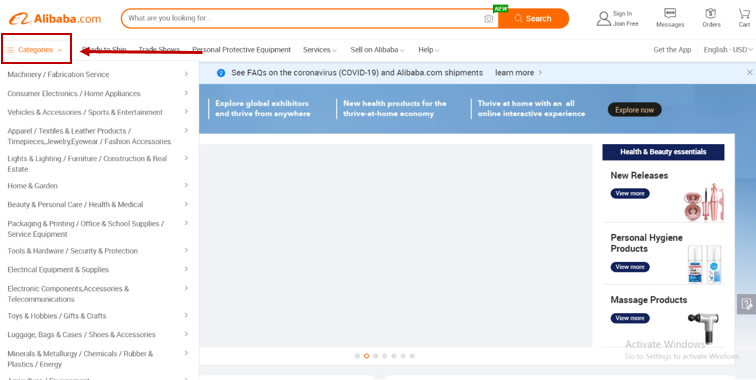Click Explore global exhibitors banner text
The image size is (756, 380).
263,109
